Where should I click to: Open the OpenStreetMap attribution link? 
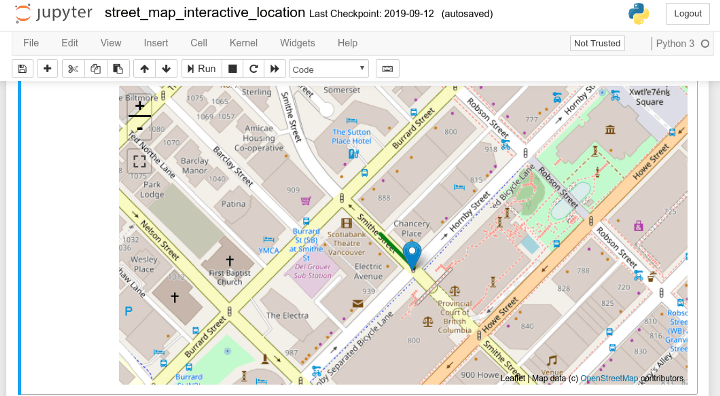[x=609, y=378]
